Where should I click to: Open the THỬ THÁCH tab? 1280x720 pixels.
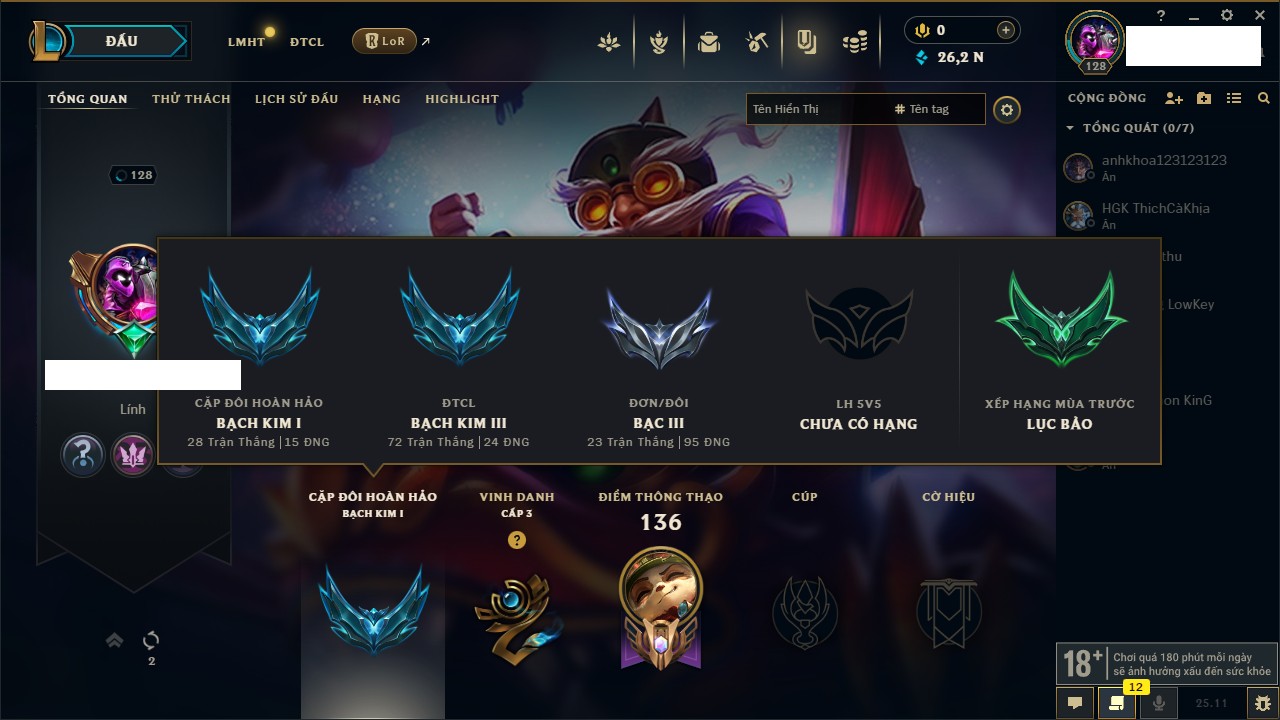(x=191, y=99)
